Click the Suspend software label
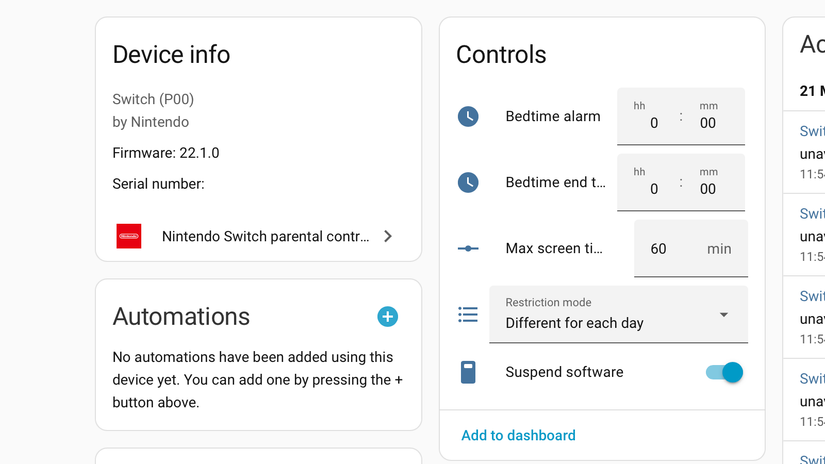 [x=564, y=372]
